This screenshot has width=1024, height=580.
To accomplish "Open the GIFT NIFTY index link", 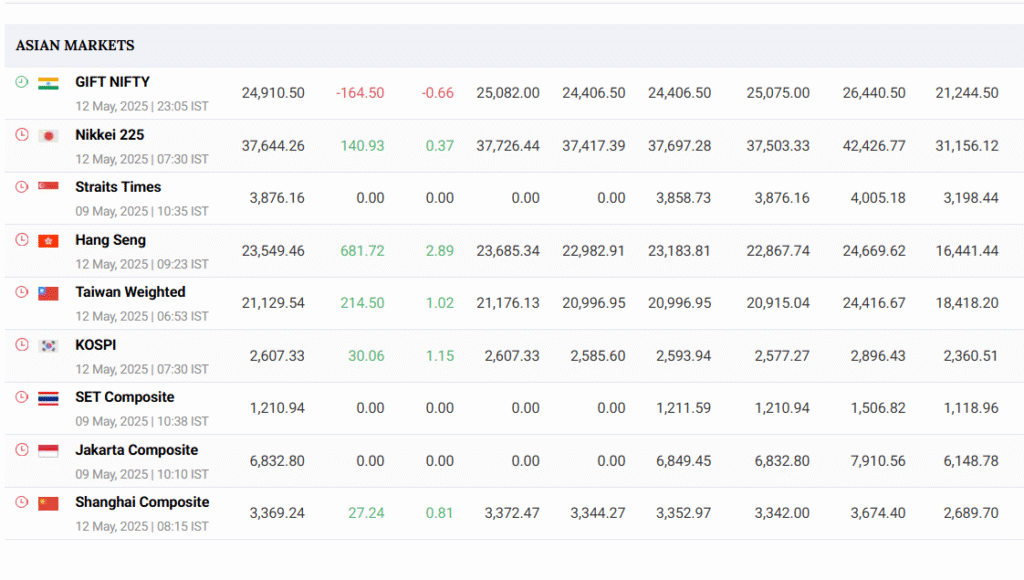I will [112, 82].
